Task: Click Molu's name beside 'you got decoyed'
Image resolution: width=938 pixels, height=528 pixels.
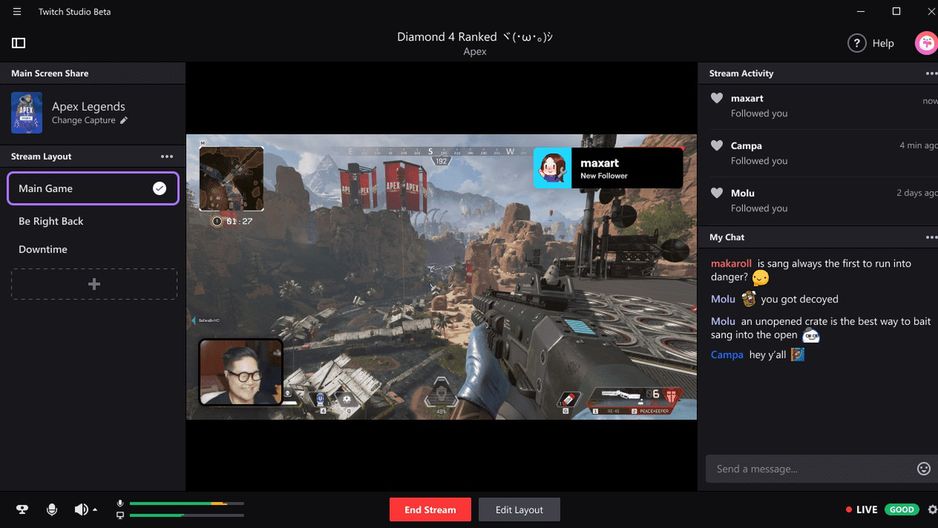Action: point(723,299)
